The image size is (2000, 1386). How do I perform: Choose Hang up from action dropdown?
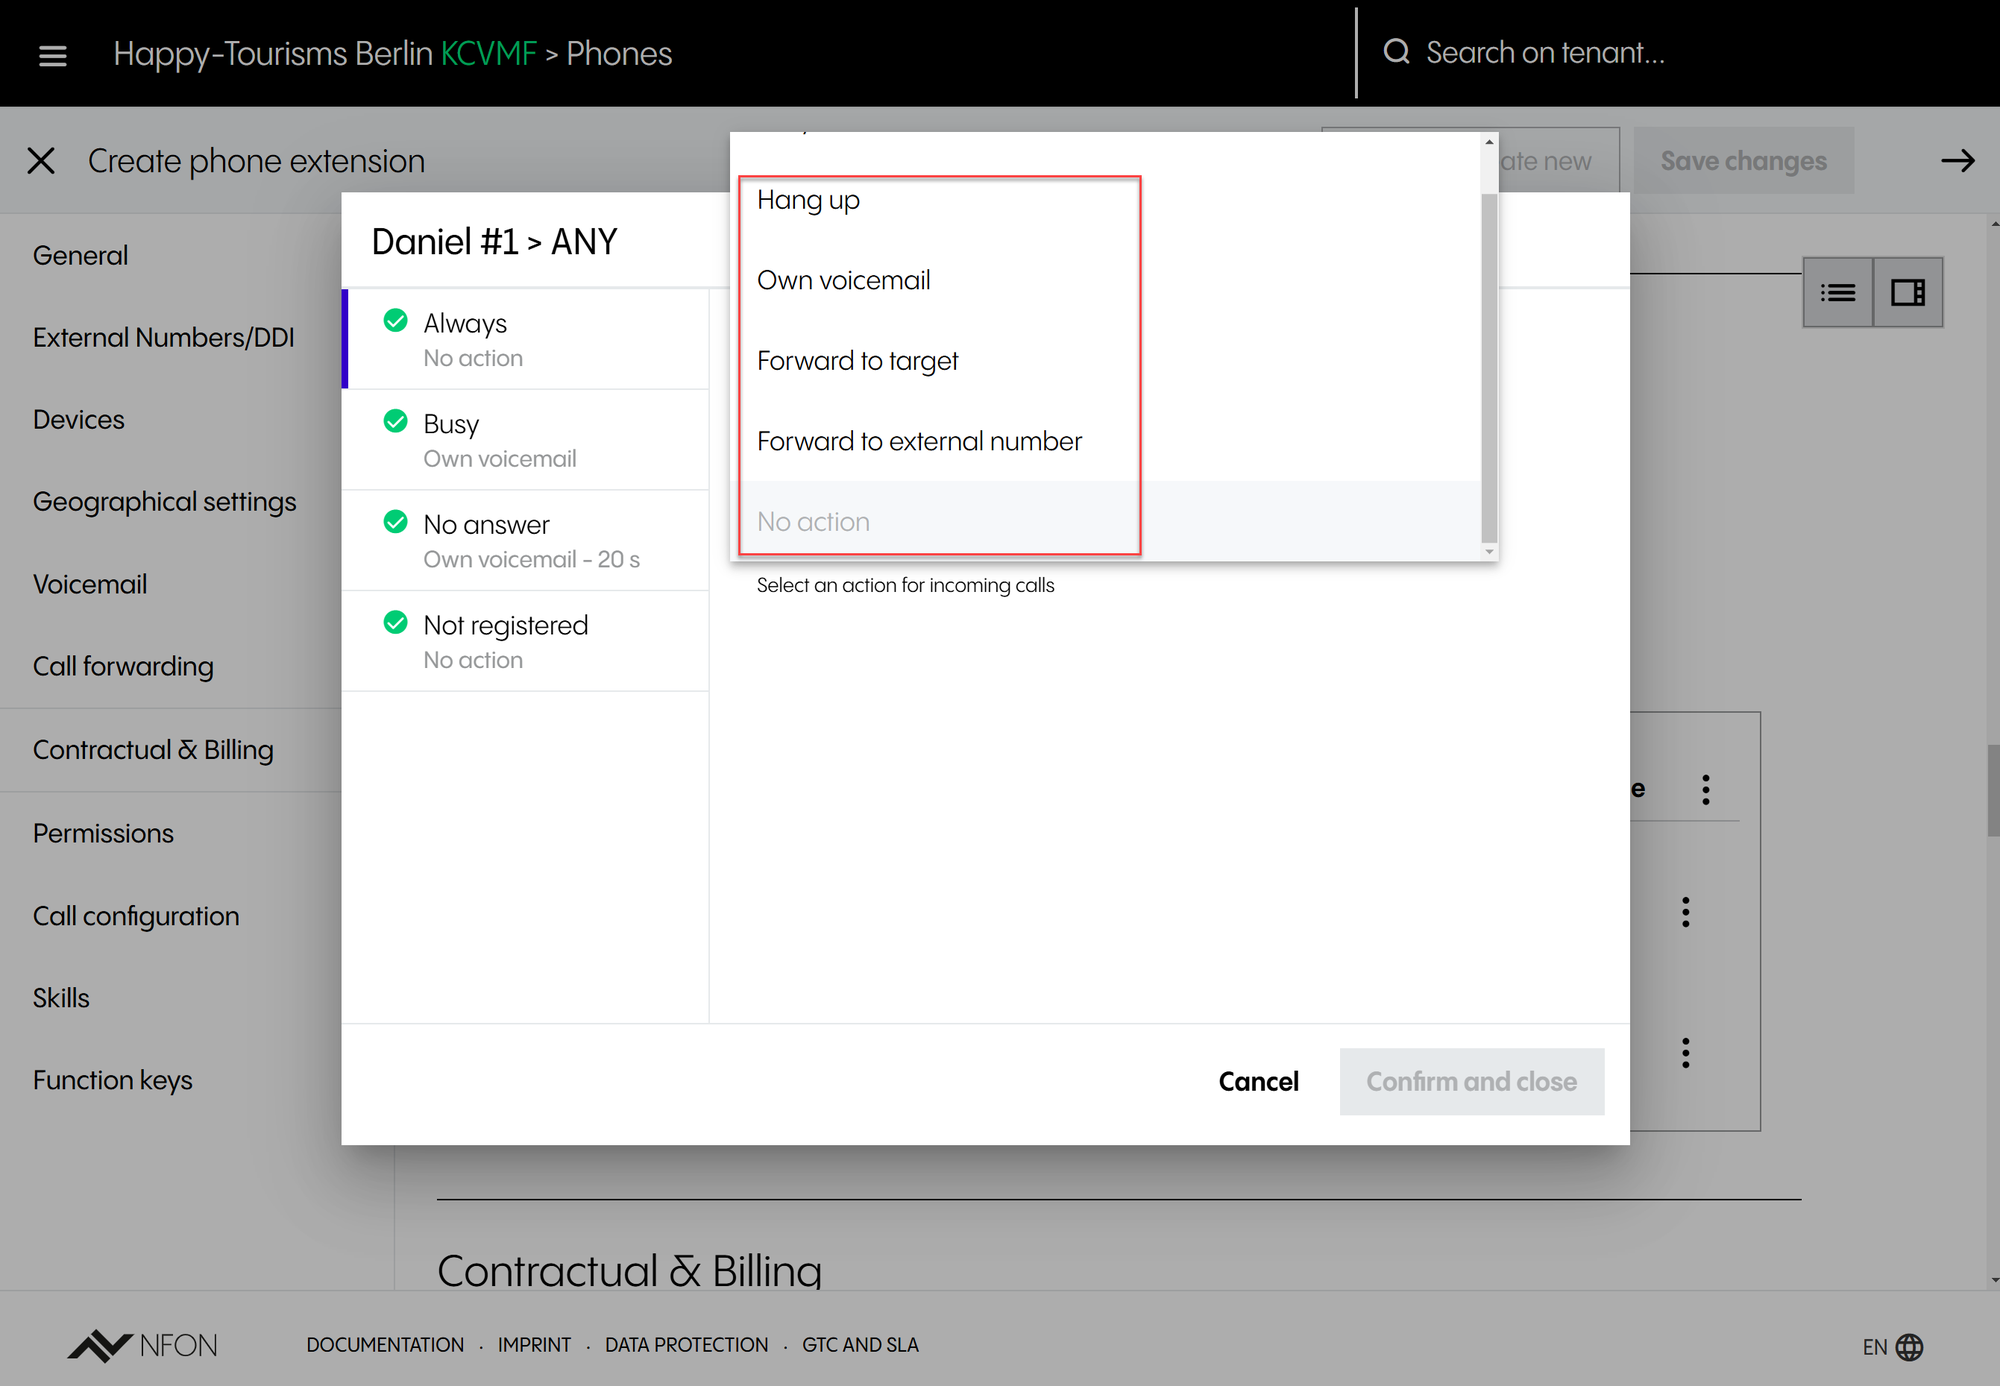[808, 200]
